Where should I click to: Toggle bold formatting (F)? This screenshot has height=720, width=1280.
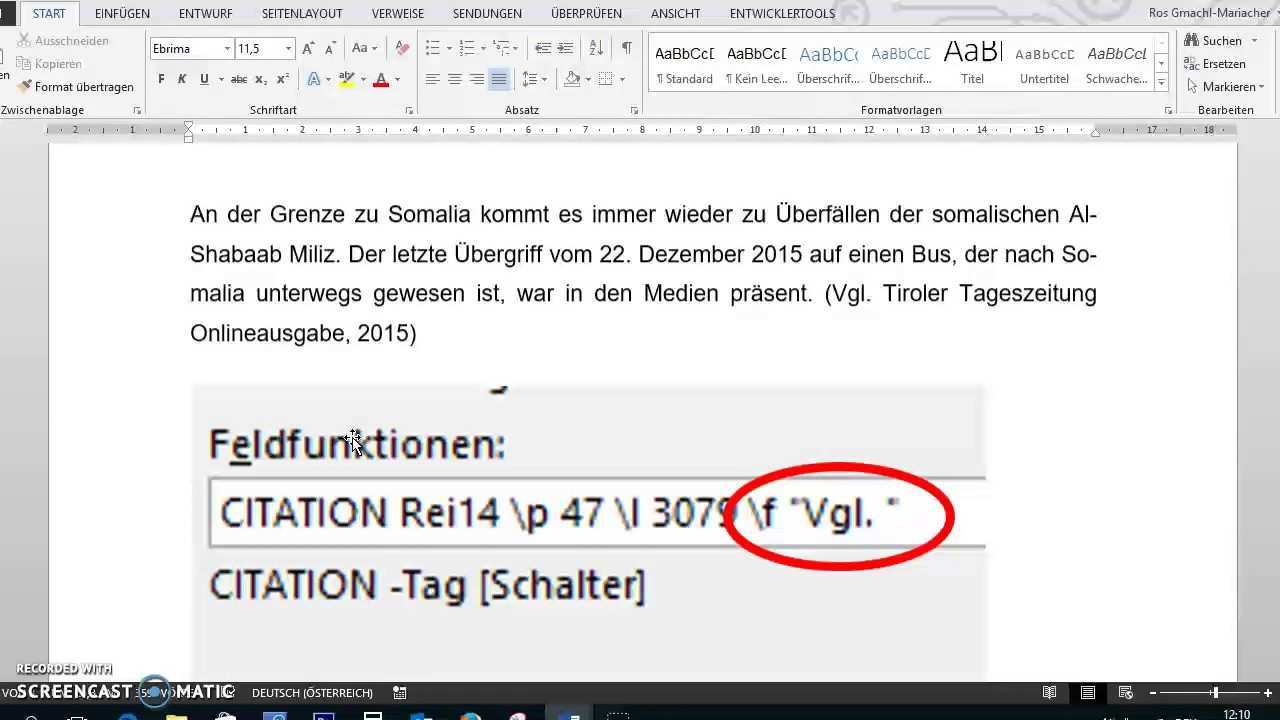(x=161, y=79)
